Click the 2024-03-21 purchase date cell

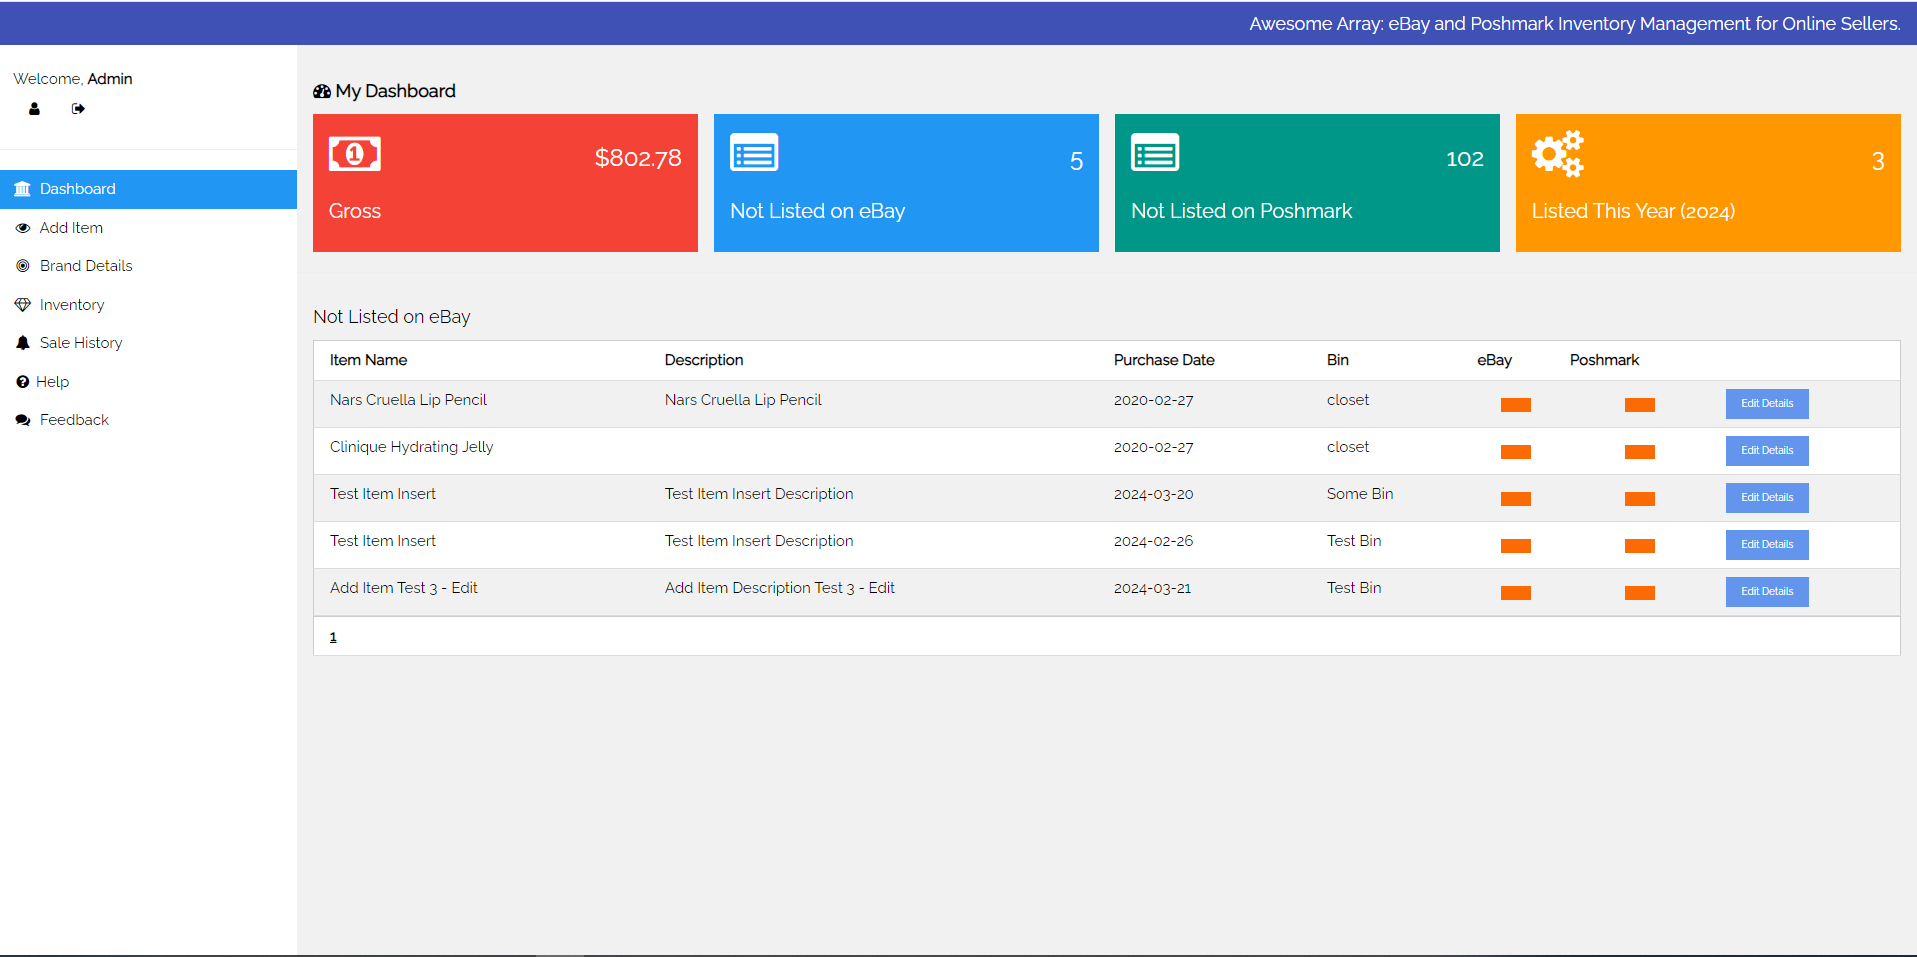coord(1152,588)
